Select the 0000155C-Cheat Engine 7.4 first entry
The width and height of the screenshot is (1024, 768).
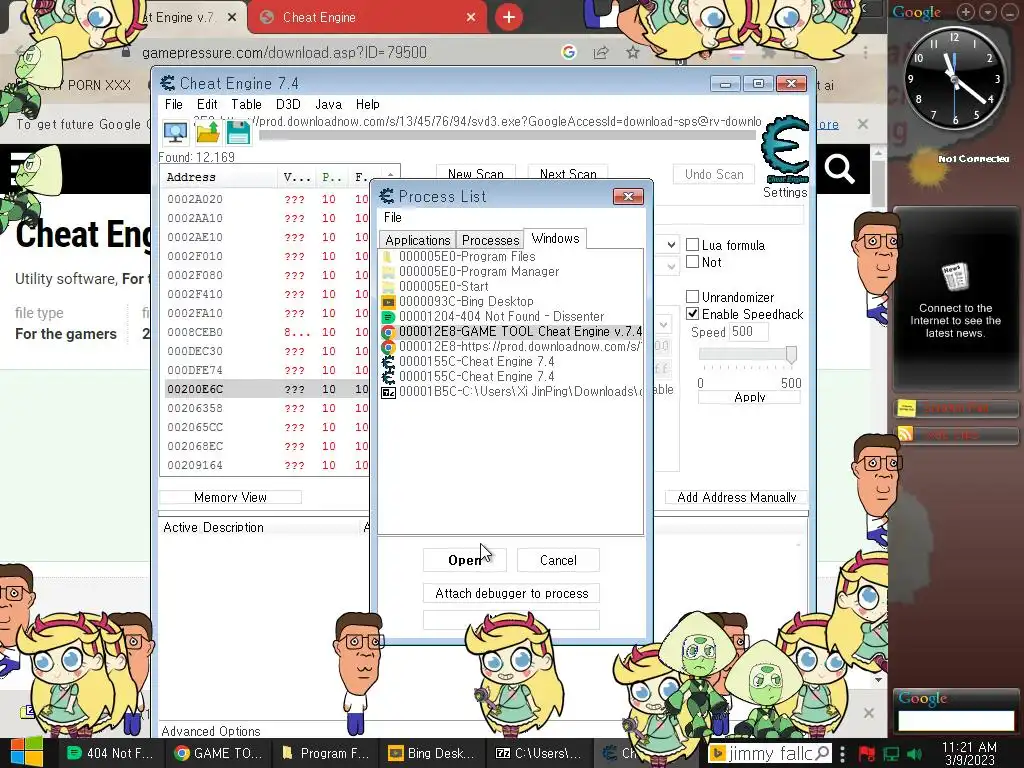[511, 362]
